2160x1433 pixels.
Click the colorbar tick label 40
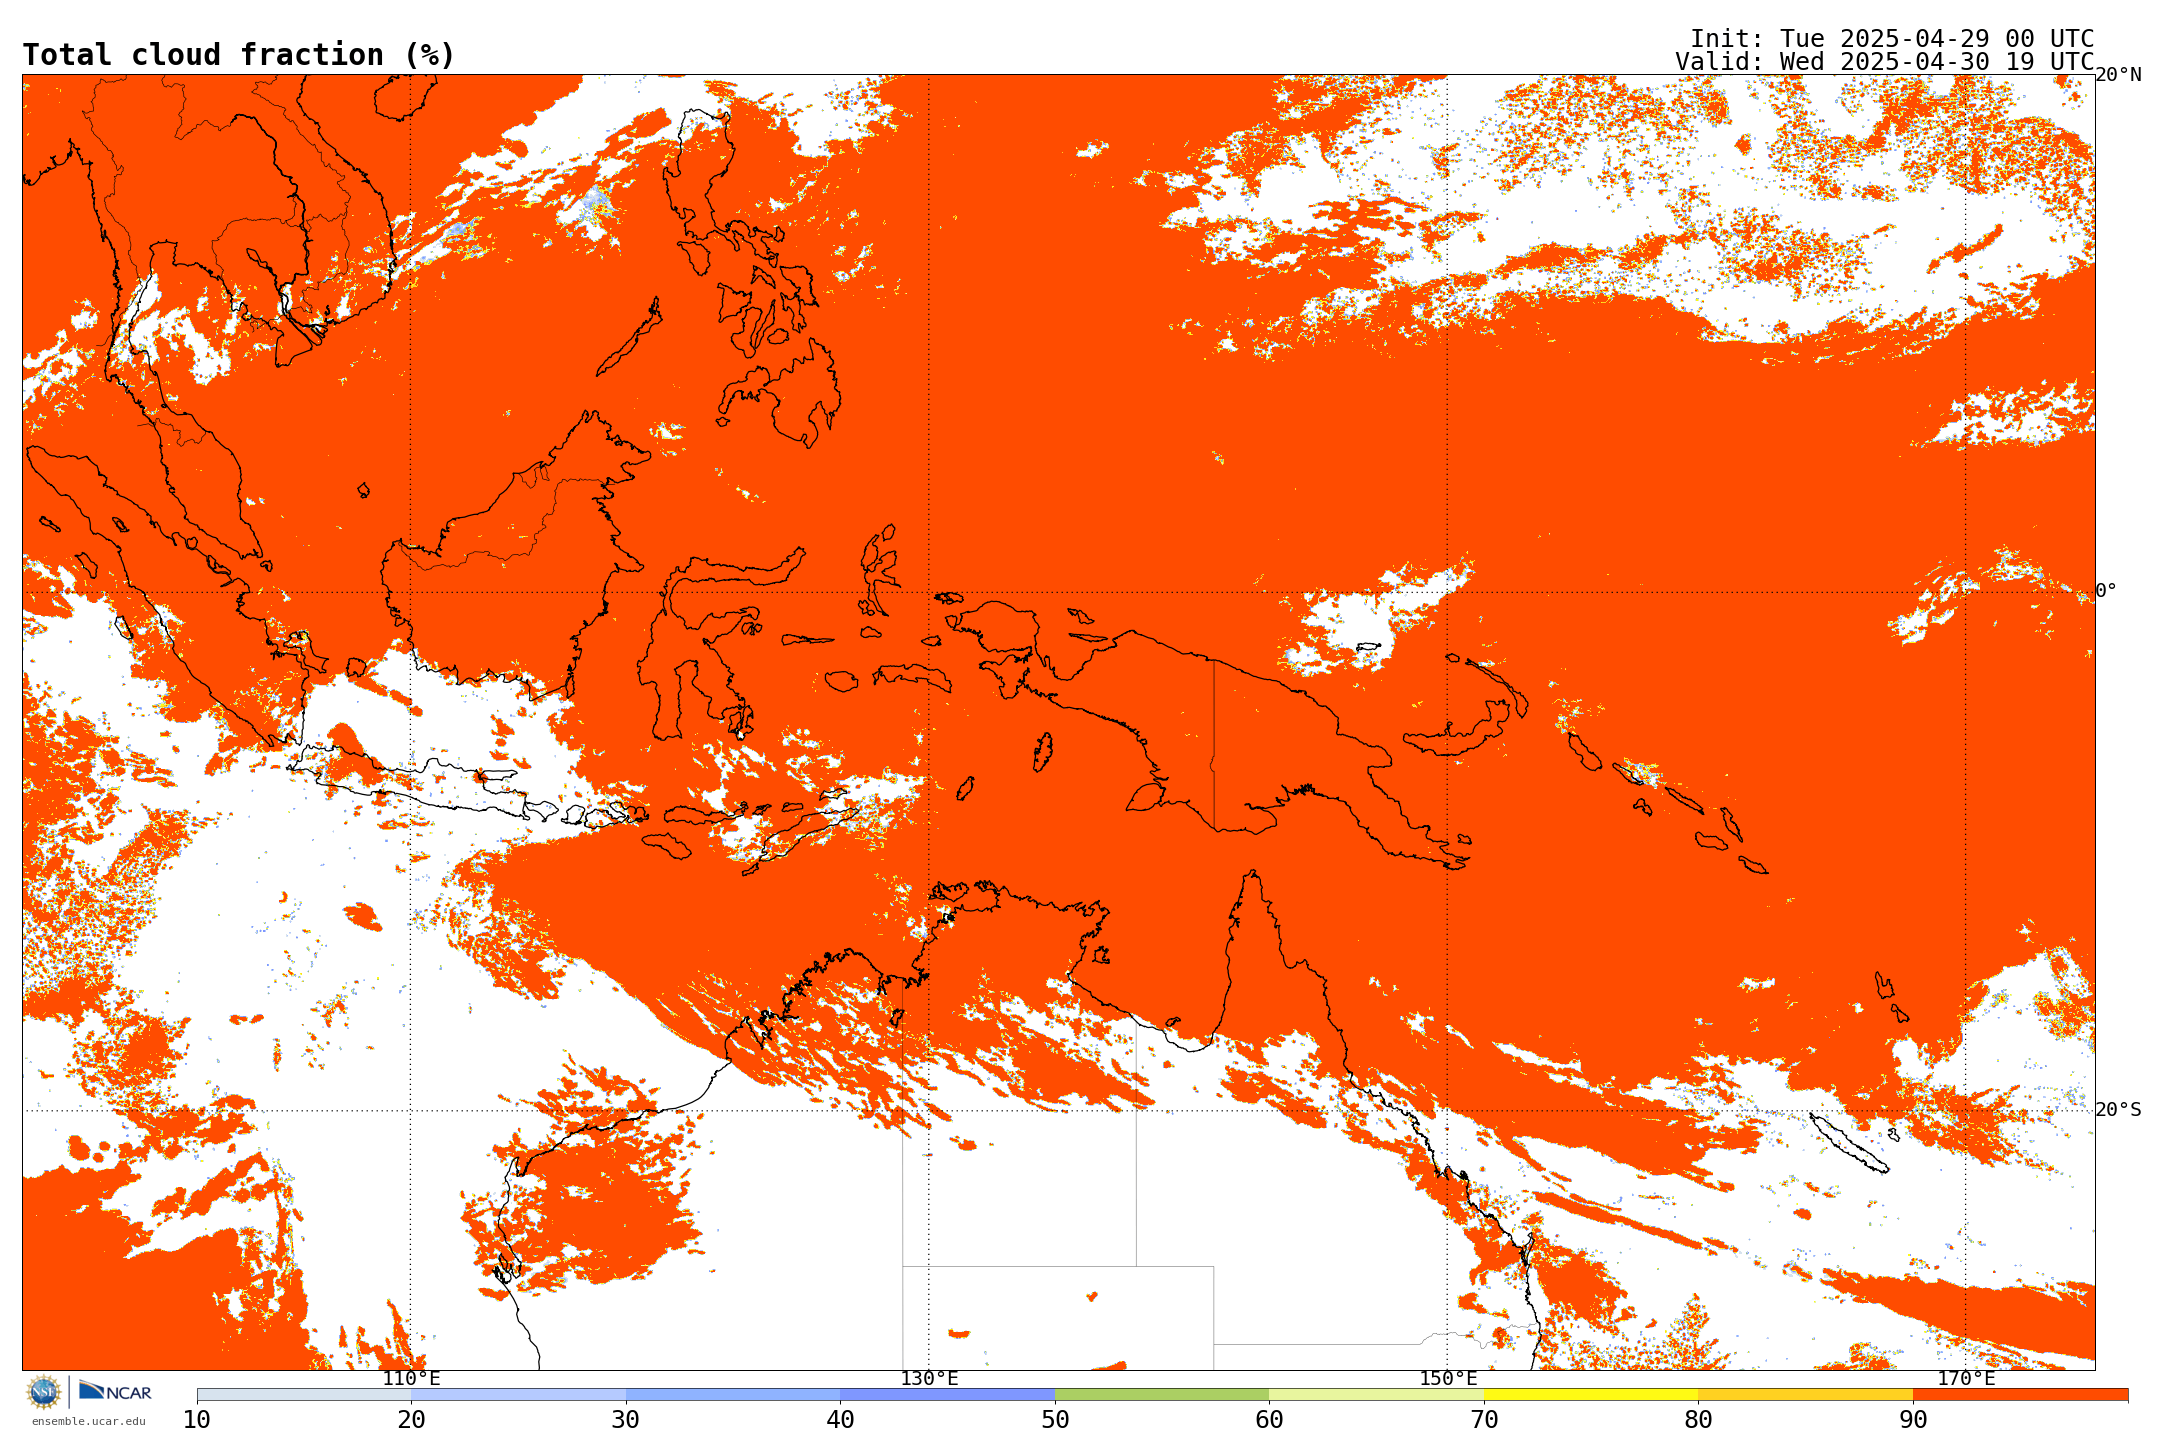840,1419
